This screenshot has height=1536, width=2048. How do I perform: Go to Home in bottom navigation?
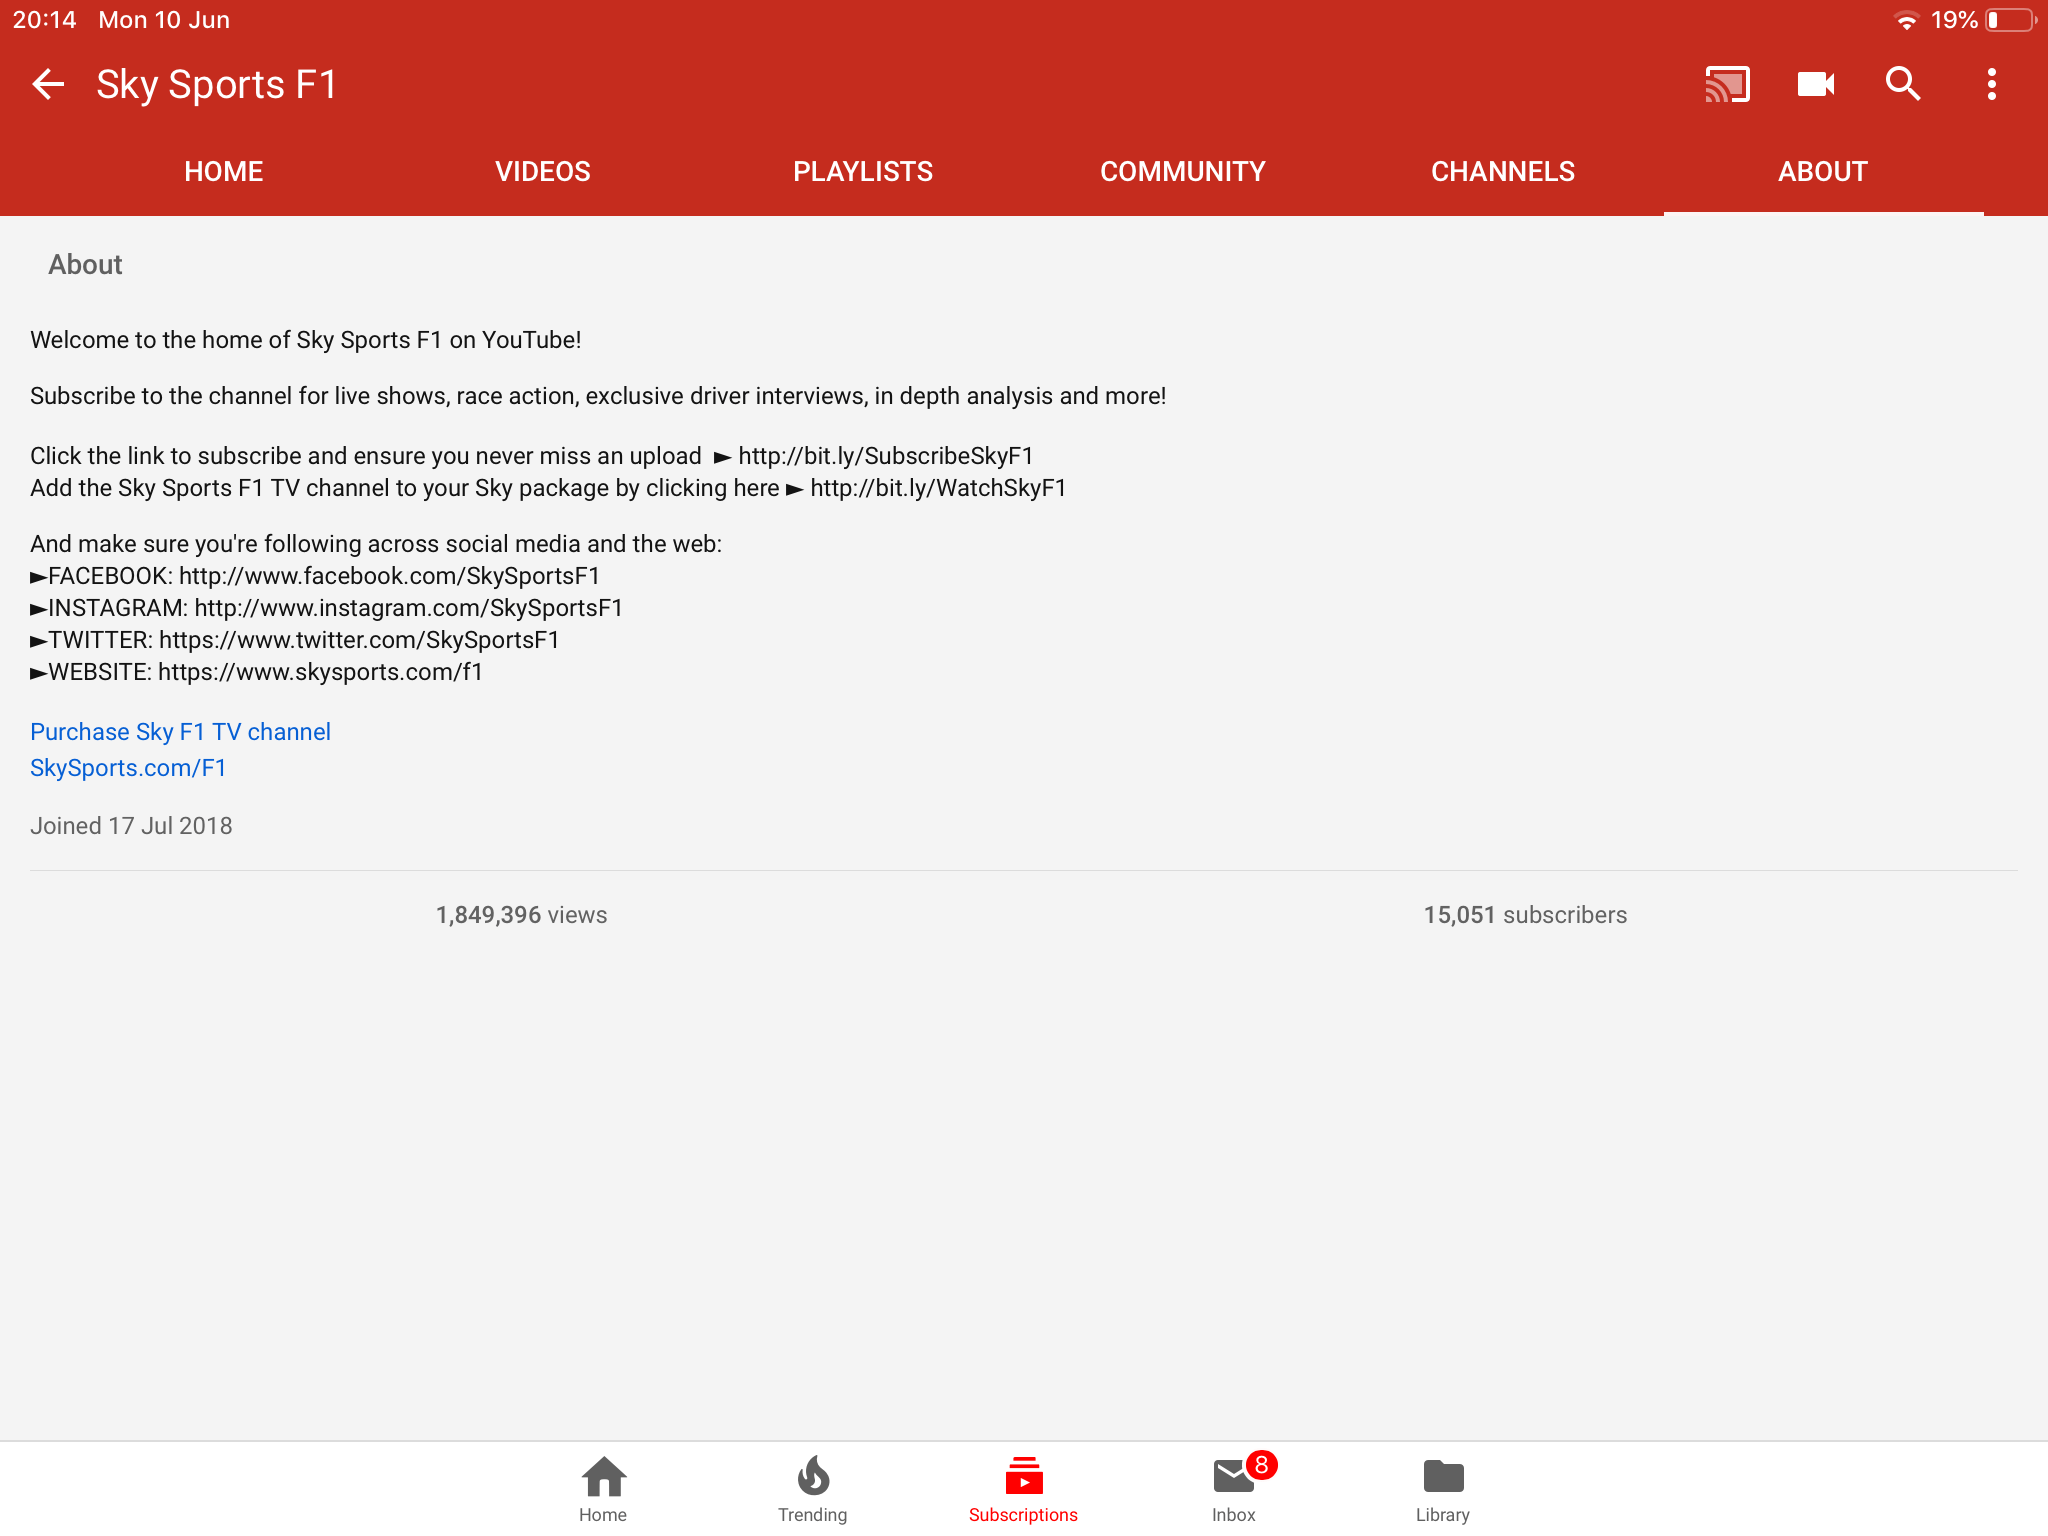[x=603, y=1489]
